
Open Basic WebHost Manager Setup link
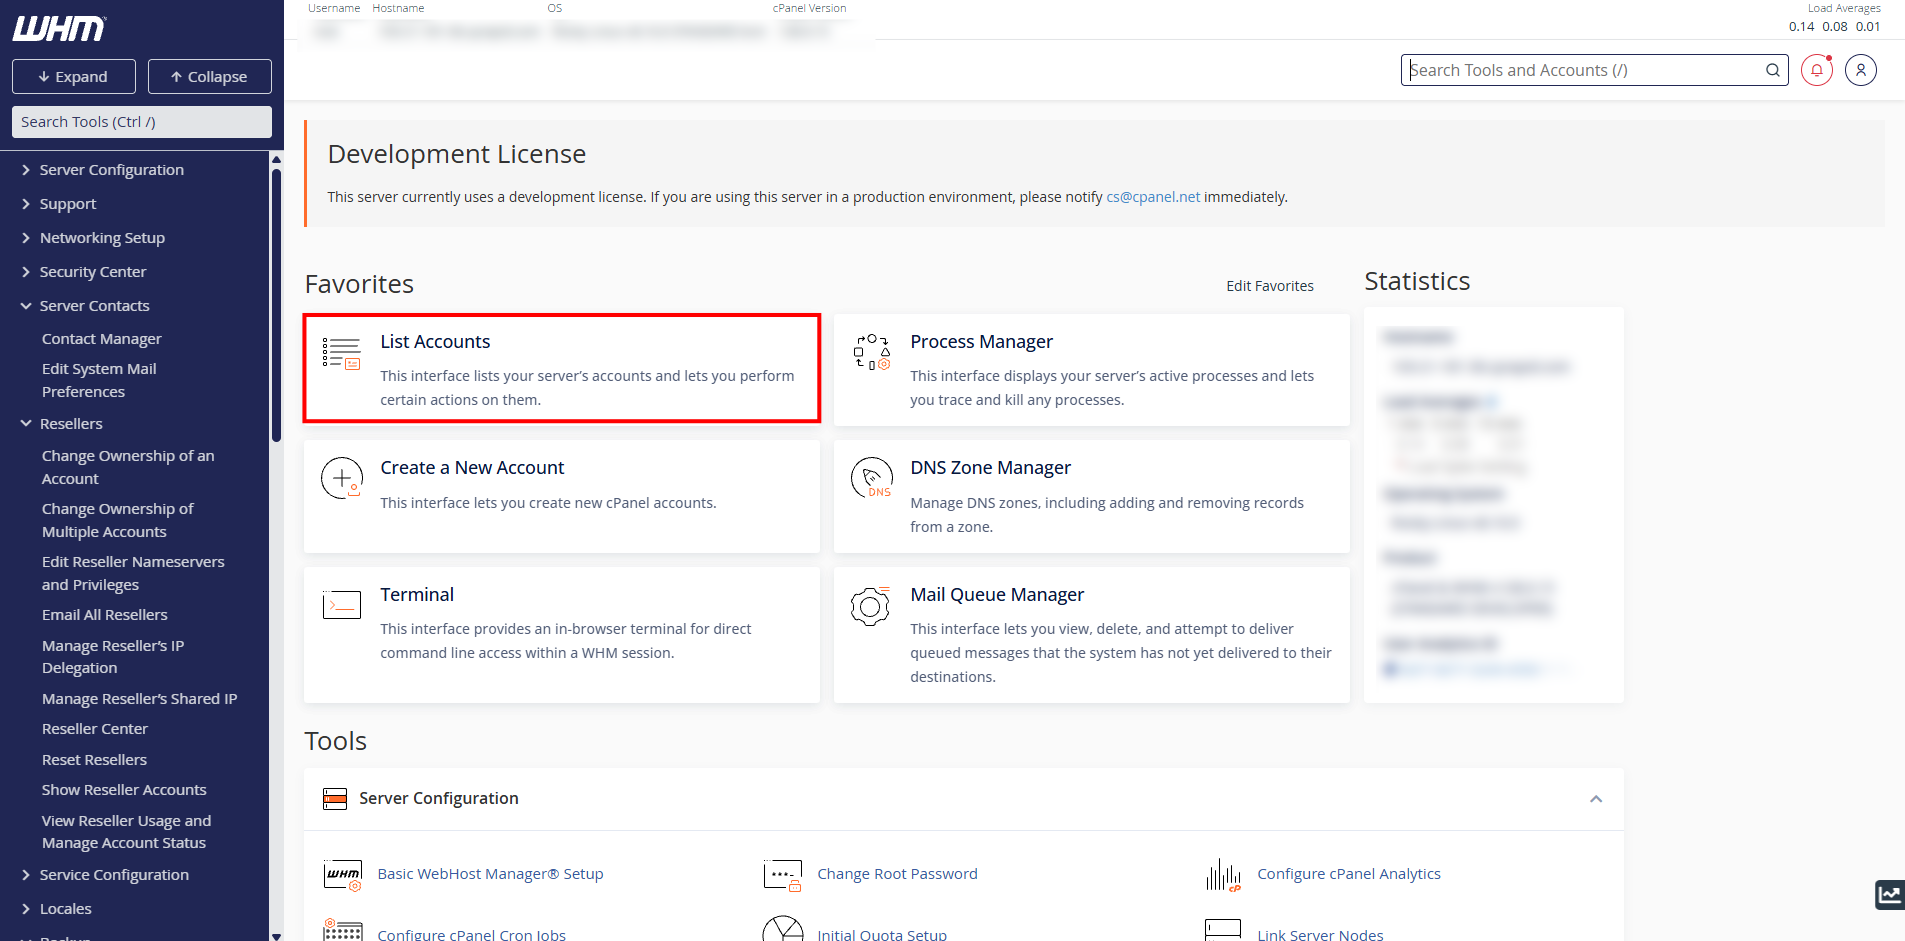click(x=490, y=874)
